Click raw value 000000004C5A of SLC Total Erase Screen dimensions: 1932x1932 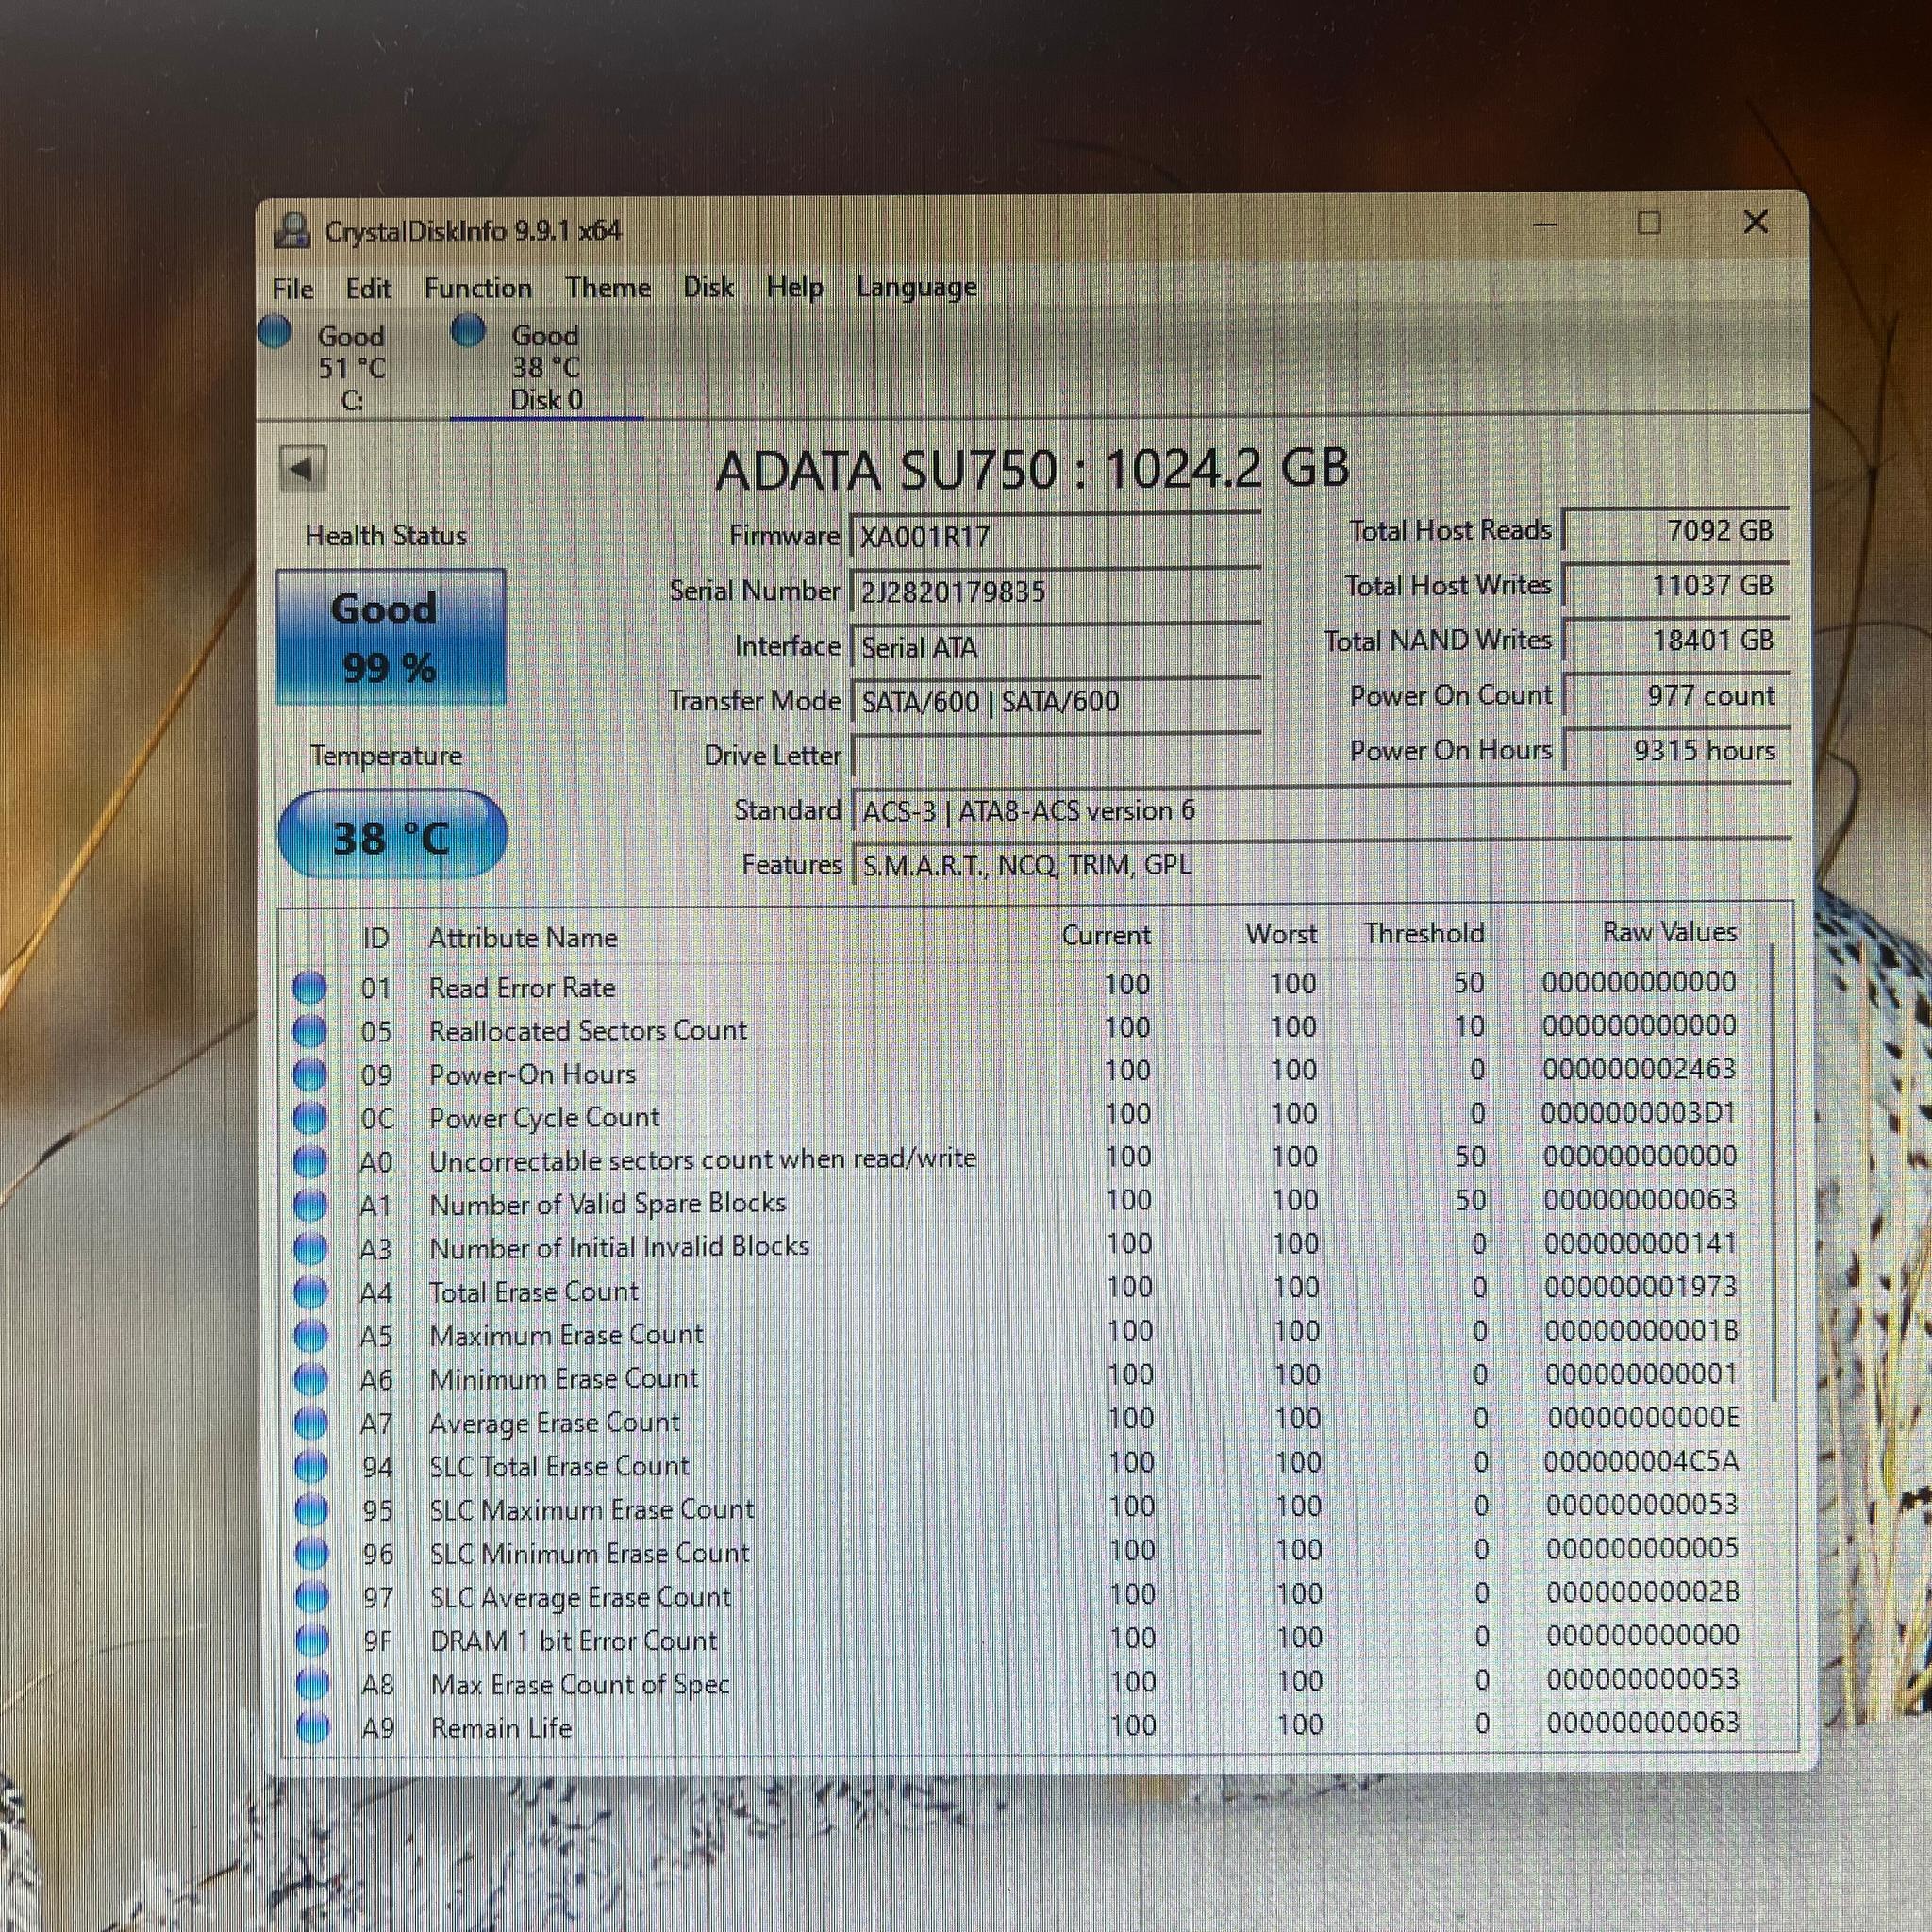click(x=1642, y=1462)
